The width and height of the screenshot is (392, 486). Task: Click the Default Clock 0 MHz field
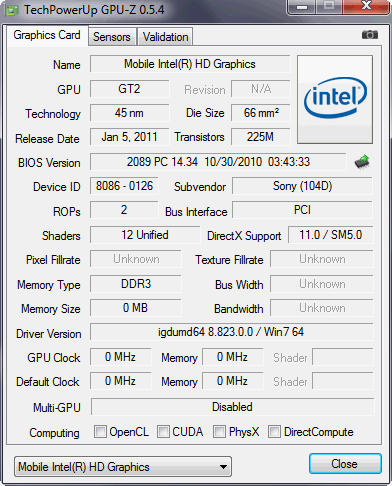[x=120, y=381]
